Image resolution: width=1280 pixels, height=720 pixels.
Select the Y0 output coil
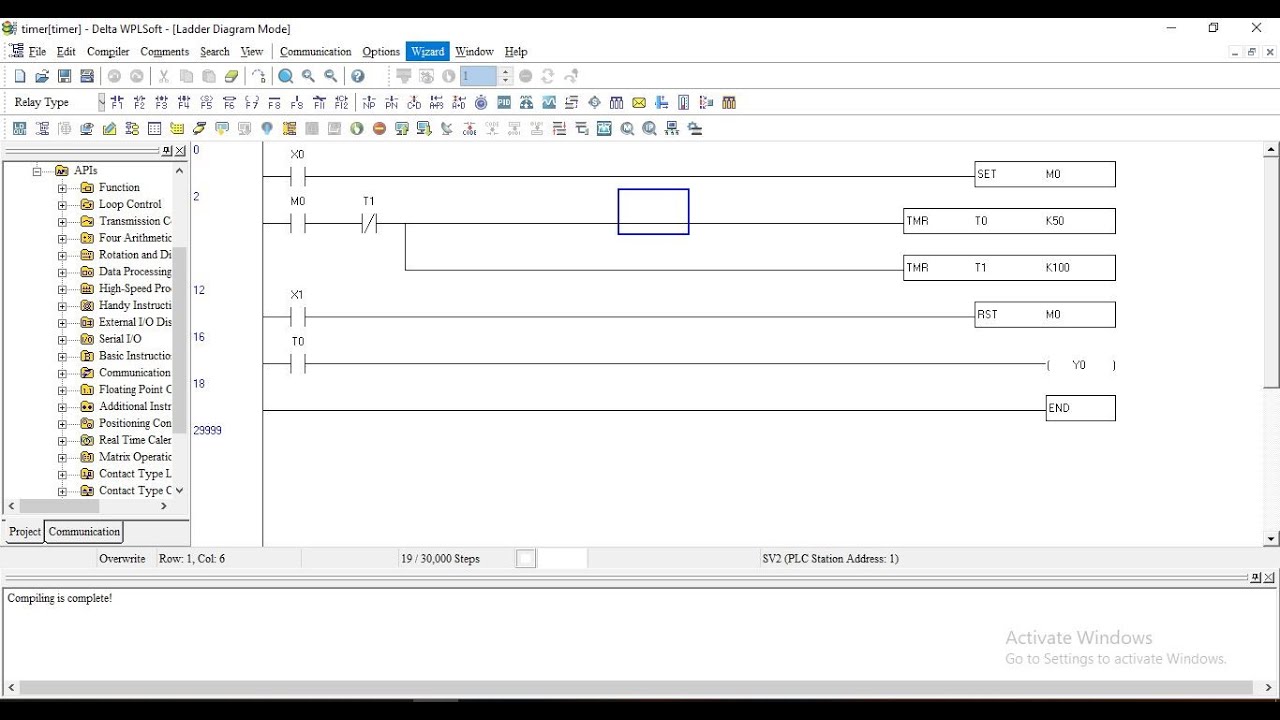coord(1080,365)
